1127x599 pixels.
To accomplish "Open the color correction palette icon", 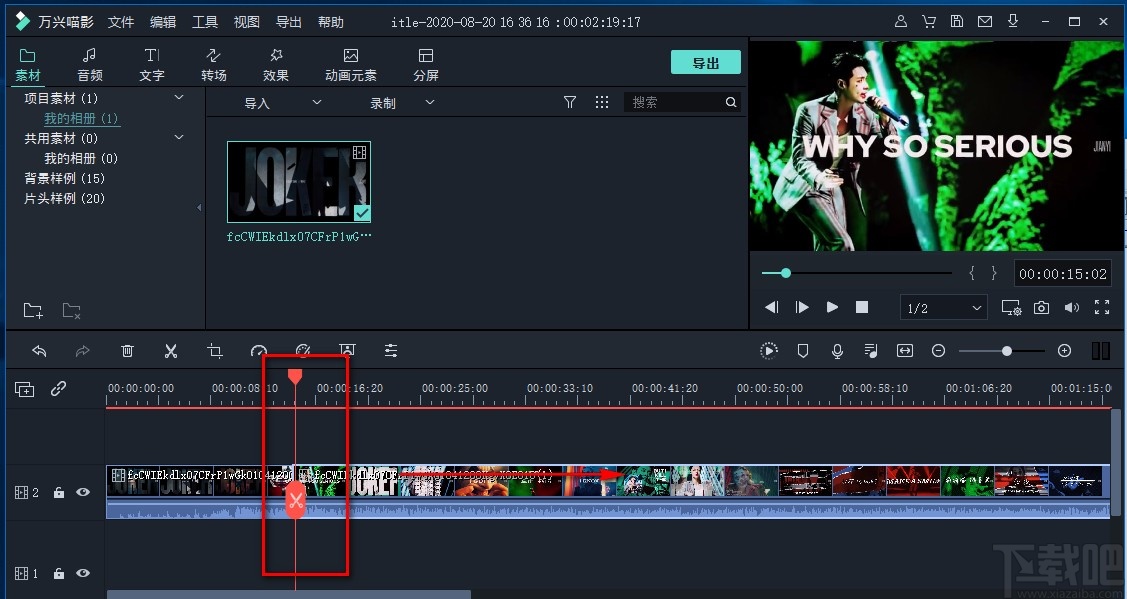I will 303,351.
